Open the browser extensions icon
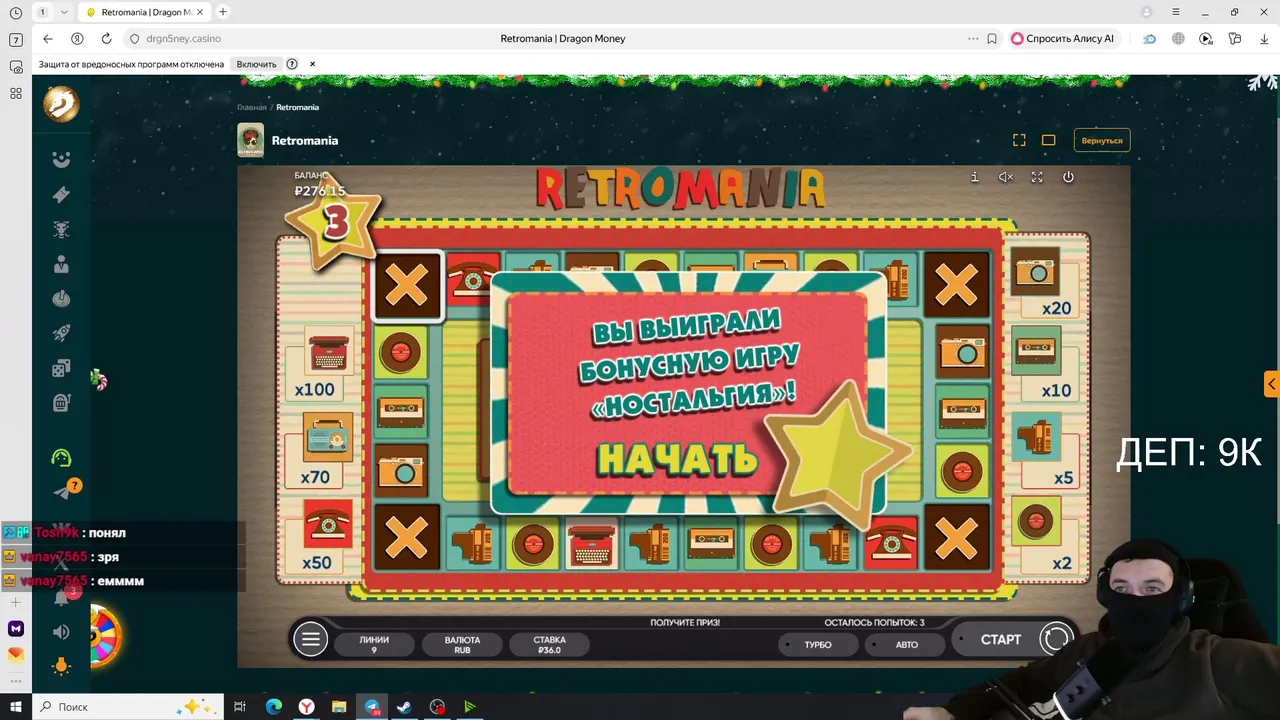The height and width of the screenshot is (720, 1280). click(1235, 38)
